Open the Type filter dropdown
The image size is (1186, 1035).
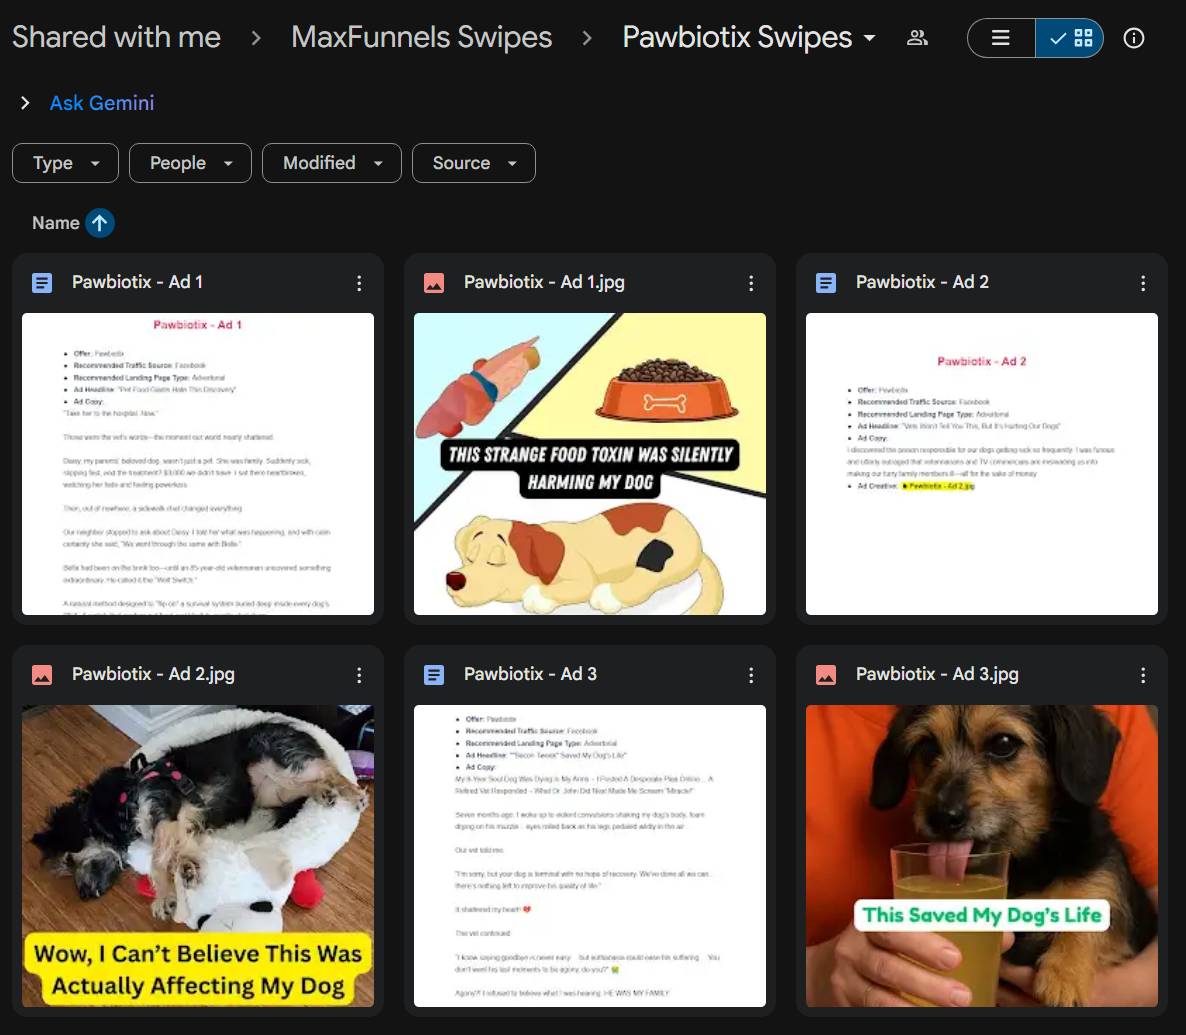click(65, 163)
